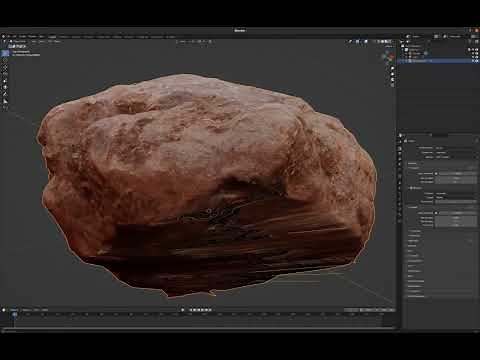Screen dimensions: 480x360
Task: Switch perspective/orthographic grid icon in viewport
Action: pyautogui.click(x=392, y=85)
